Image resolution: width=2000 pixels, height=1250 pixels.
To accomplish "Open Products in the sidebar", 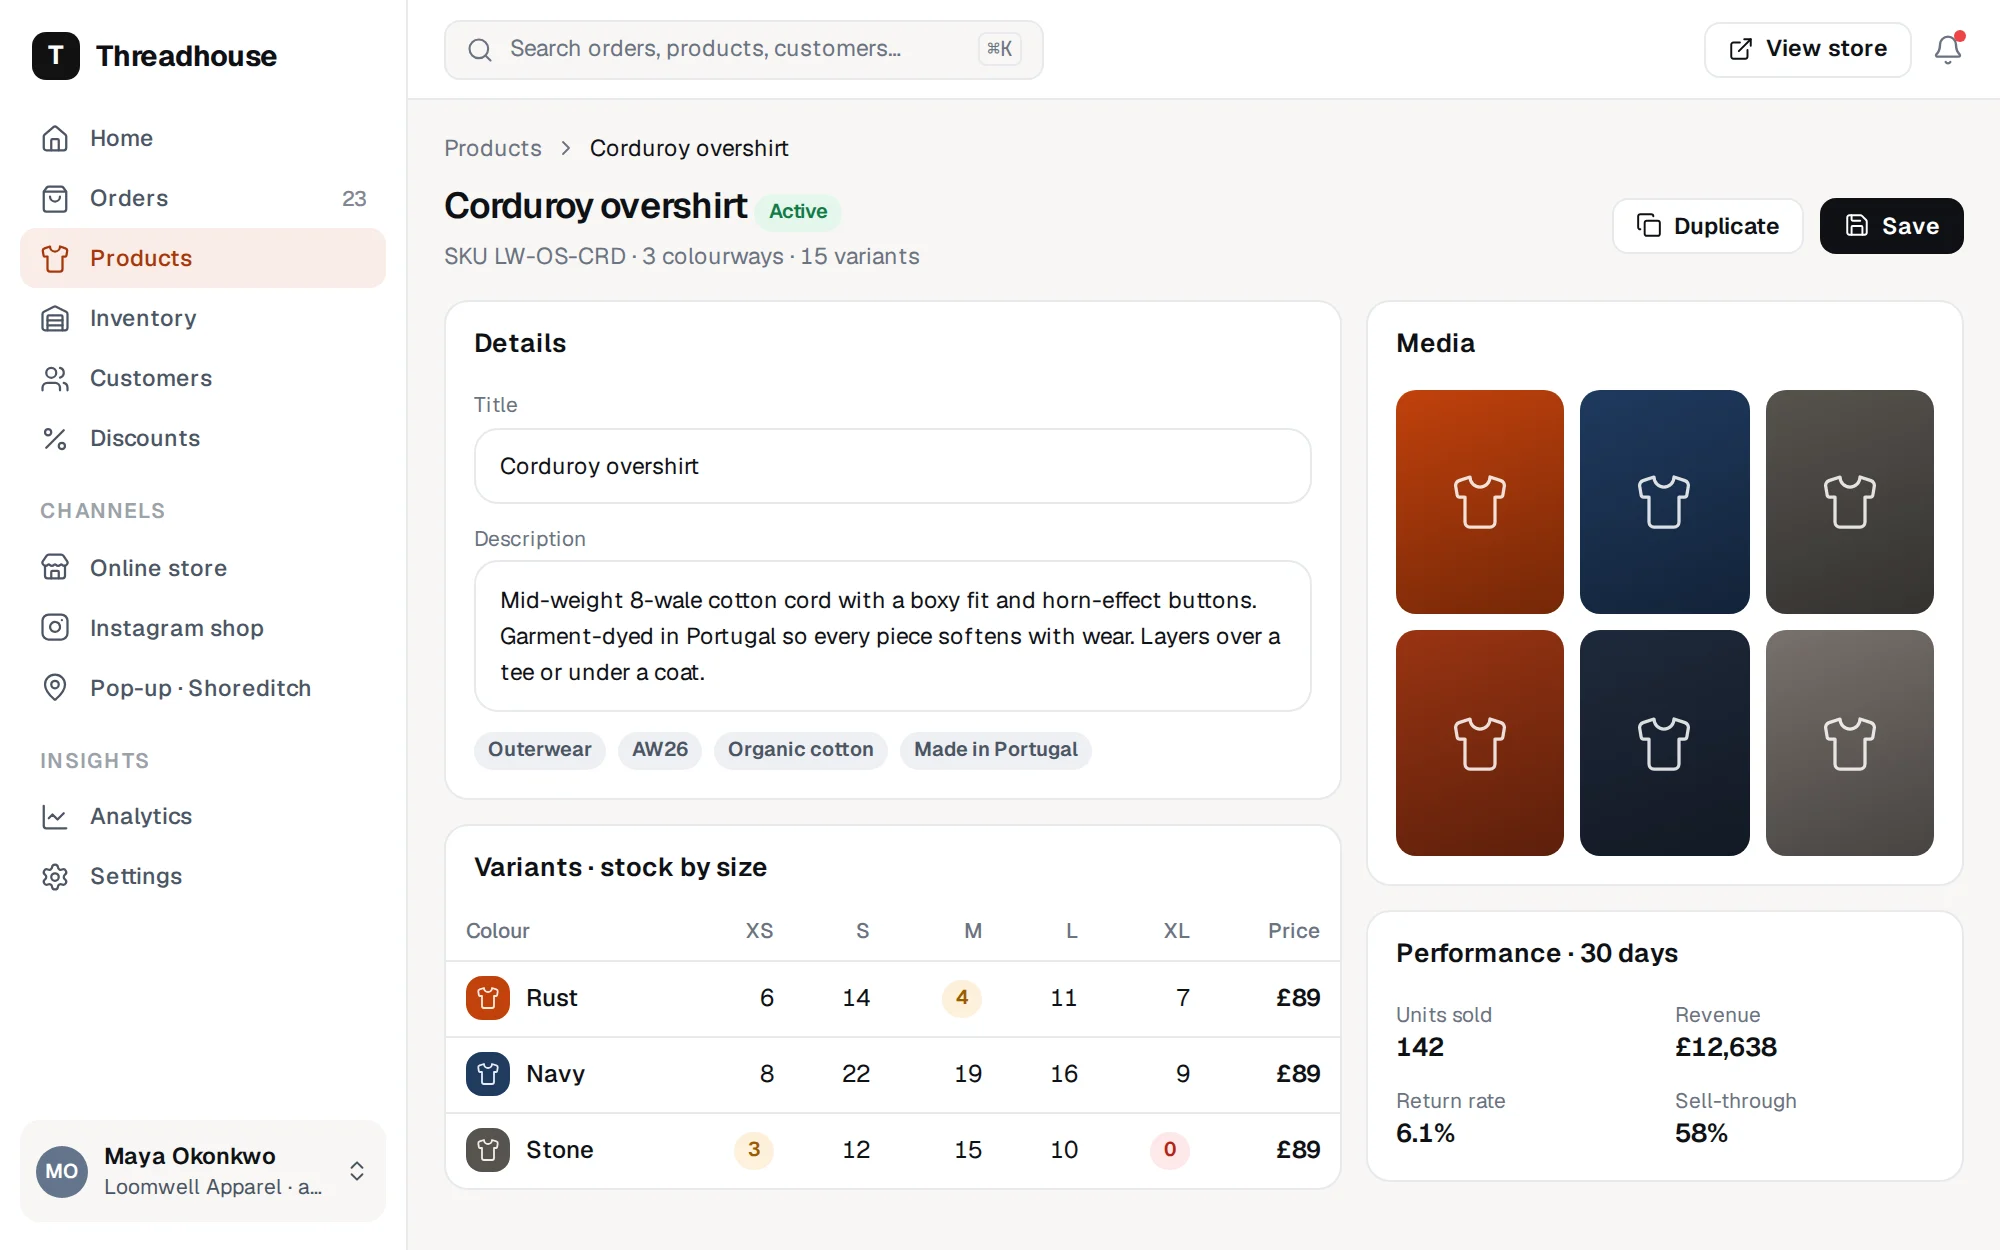I will 203,258.
